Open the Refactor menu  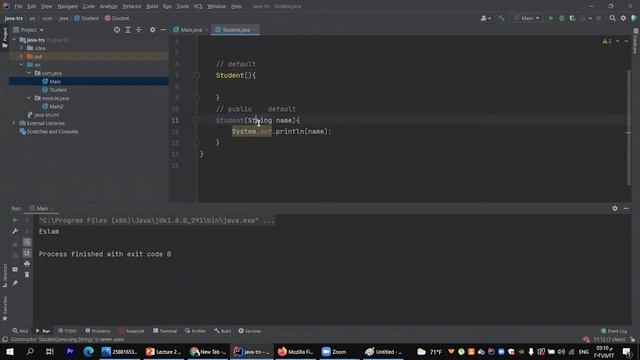tap(132, 6)
